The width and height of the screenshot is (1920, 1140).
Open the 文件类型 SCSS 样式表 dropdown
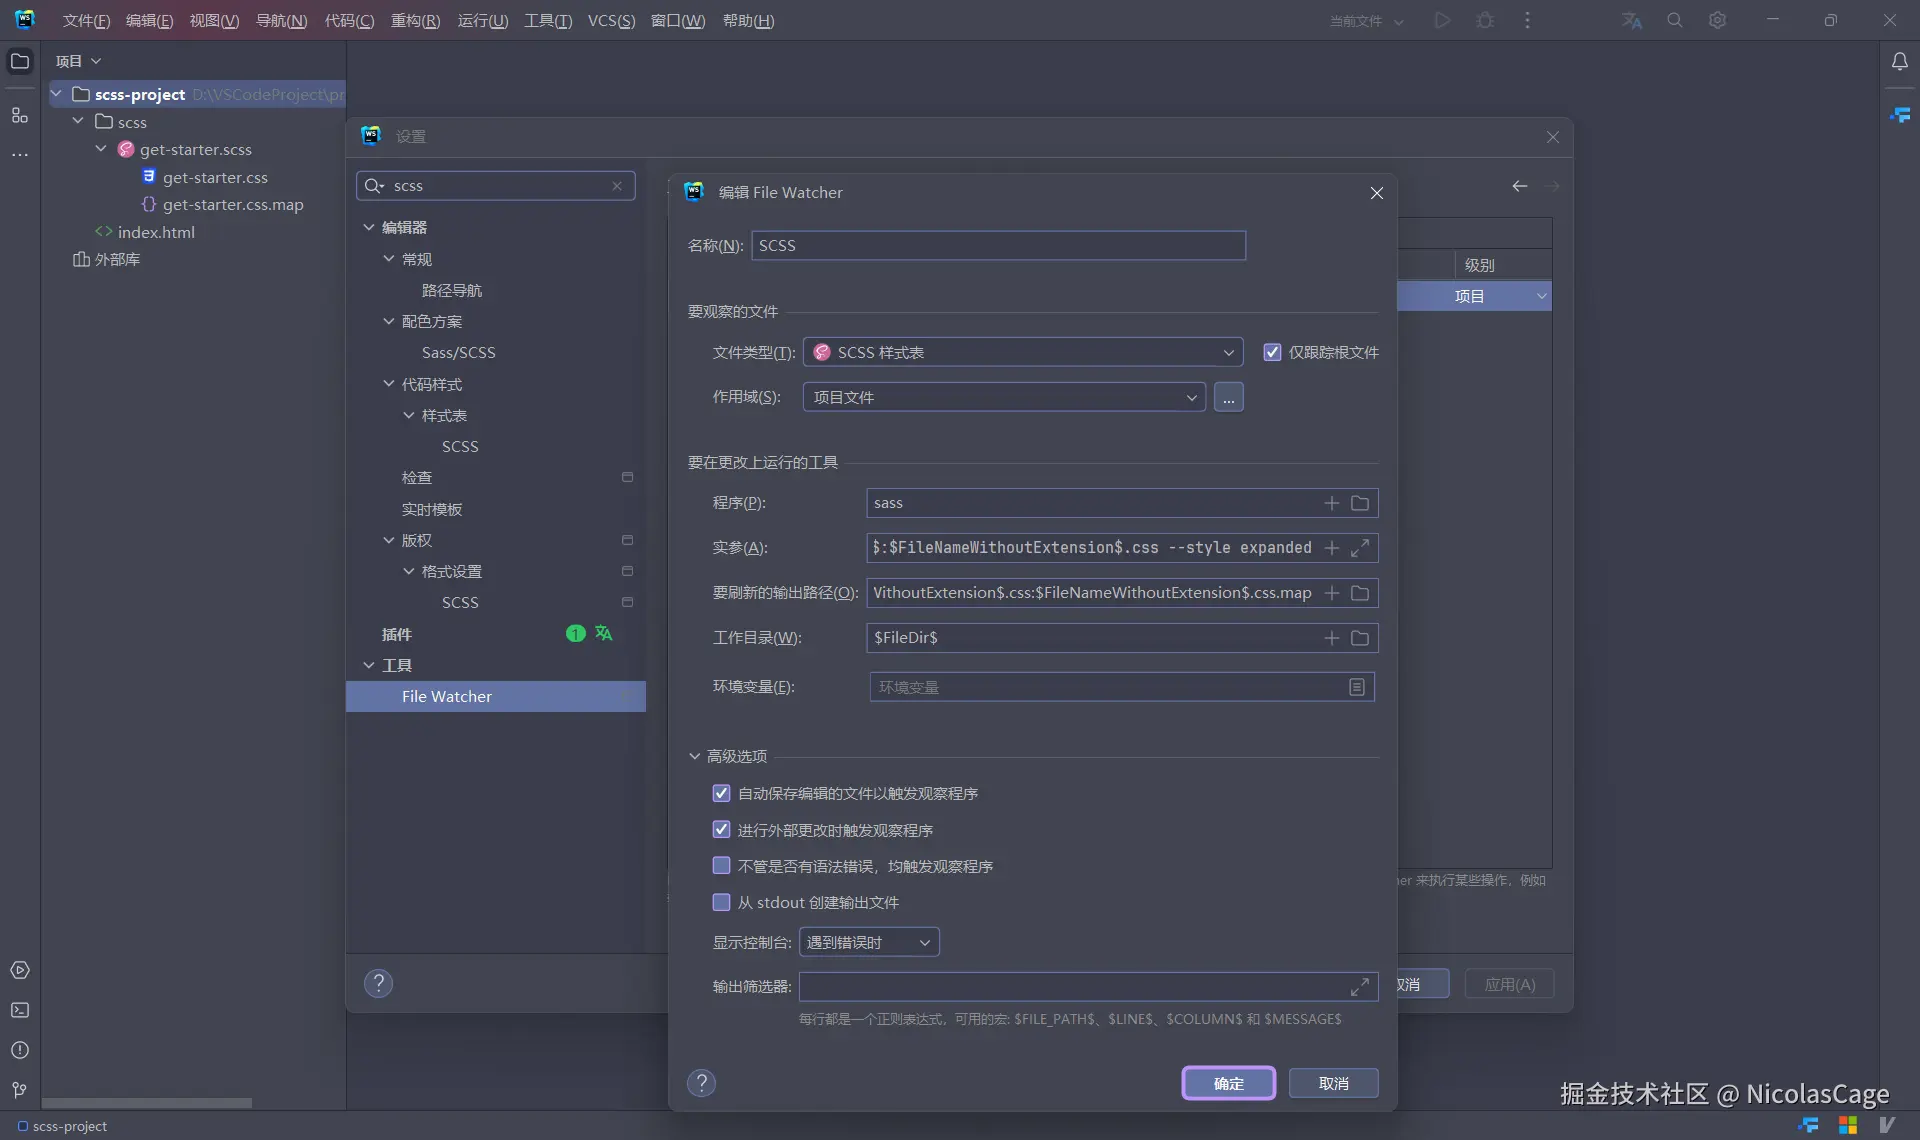pos(1022,352)
